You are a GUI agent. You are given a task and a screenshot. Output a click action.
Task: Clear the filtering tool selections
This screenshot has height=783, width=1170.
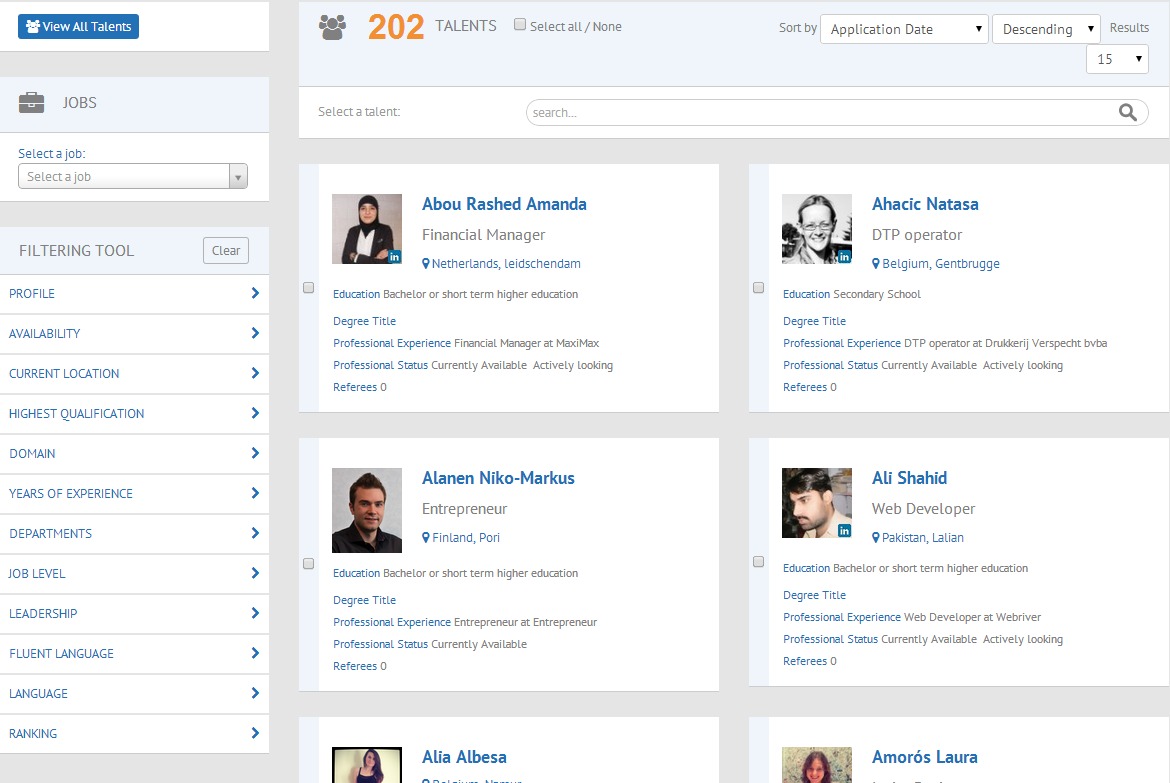point(225,251)
